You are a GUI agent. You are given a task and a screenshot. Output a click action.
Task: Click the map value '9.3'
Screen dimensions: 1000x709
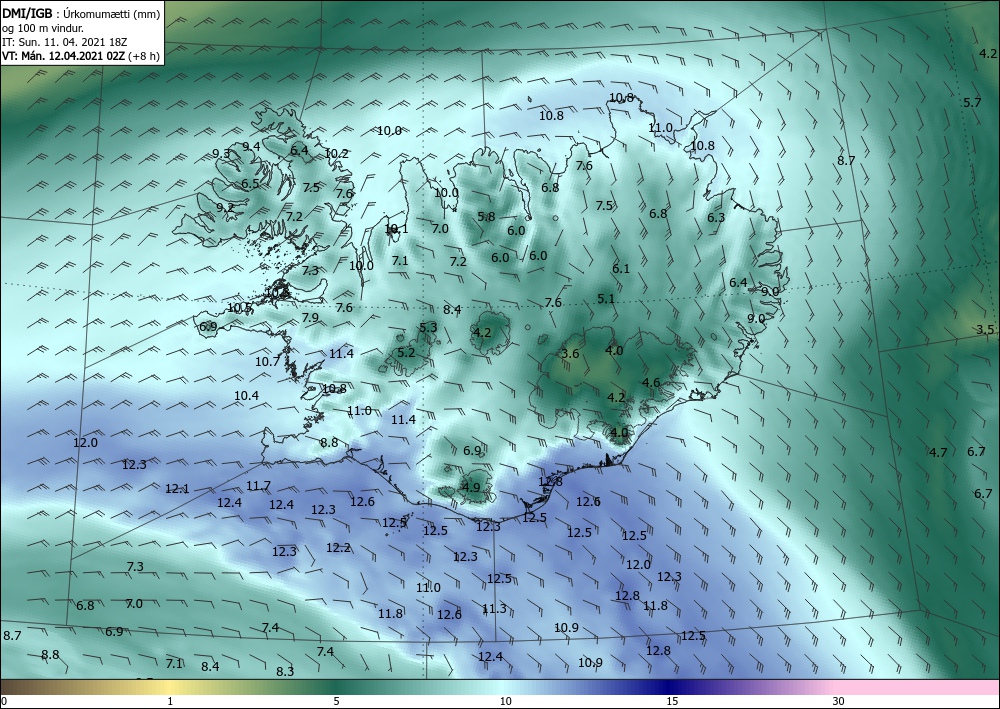pos(221,154)
